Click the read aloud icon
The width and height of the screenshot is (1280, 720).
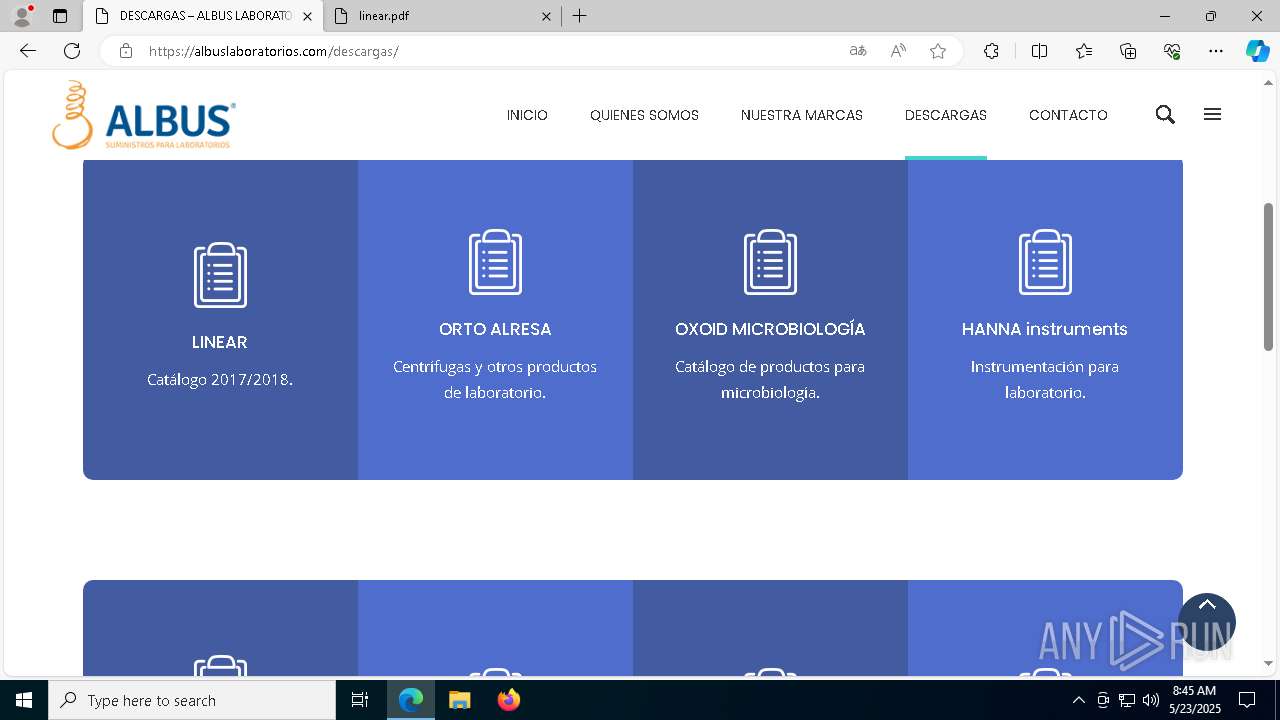[898, 51]
